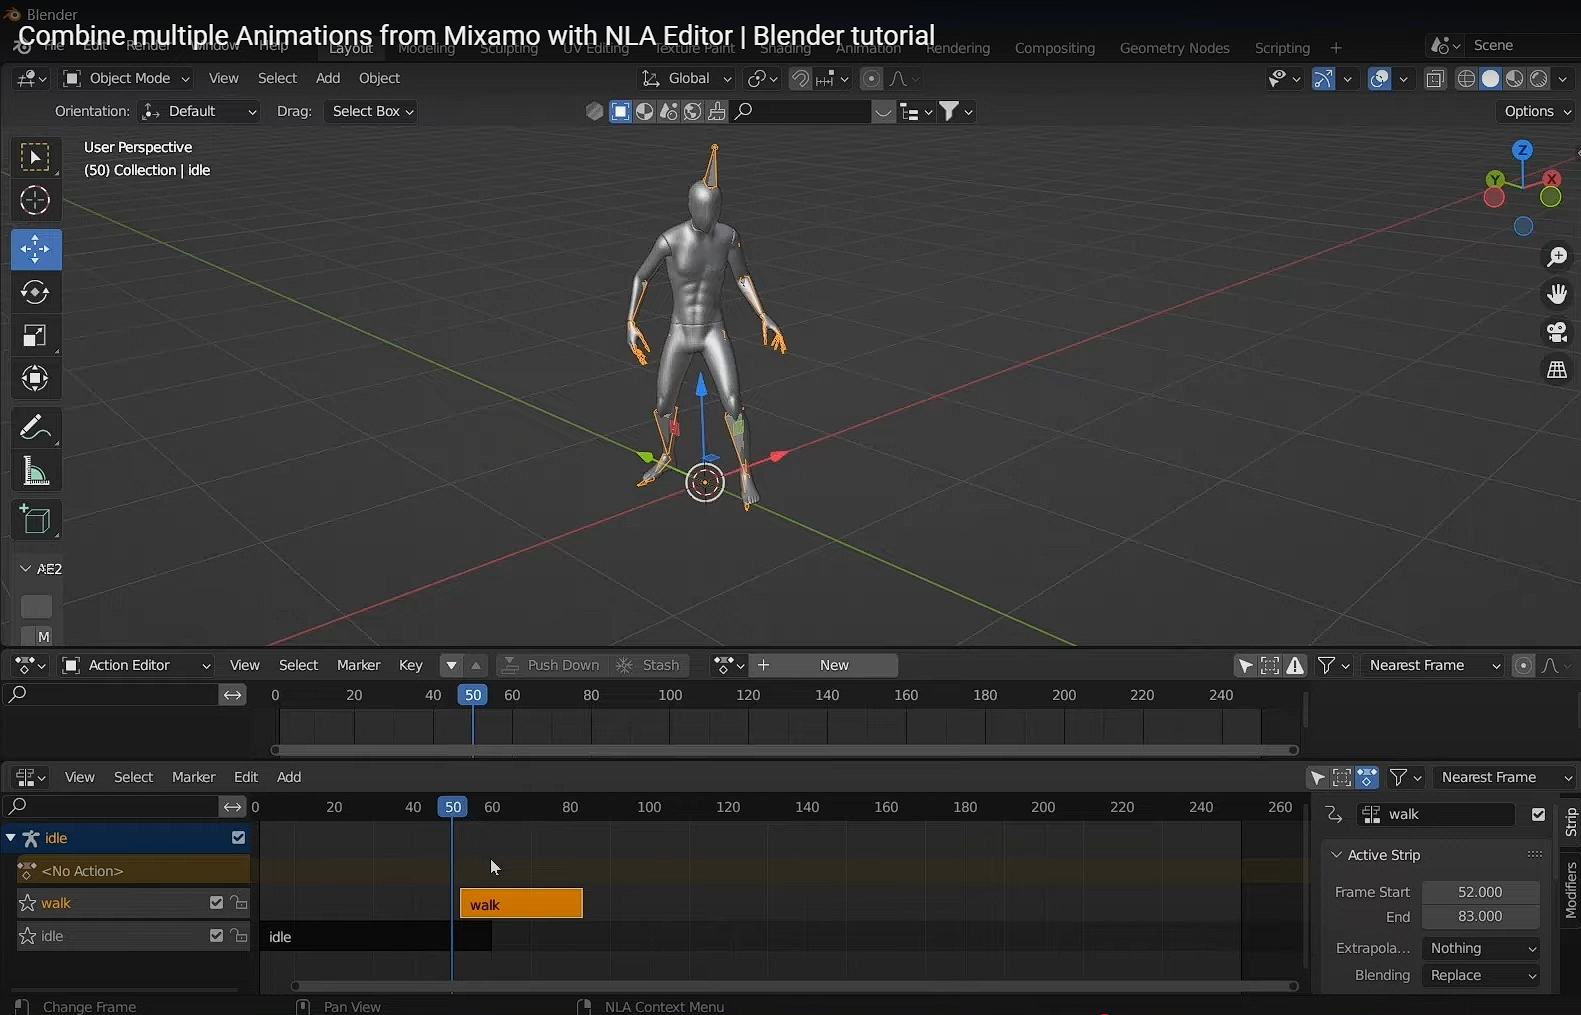Click NLA current frame marker 50
This screenshot has width=1581, height=1015.
pos(453,807)
